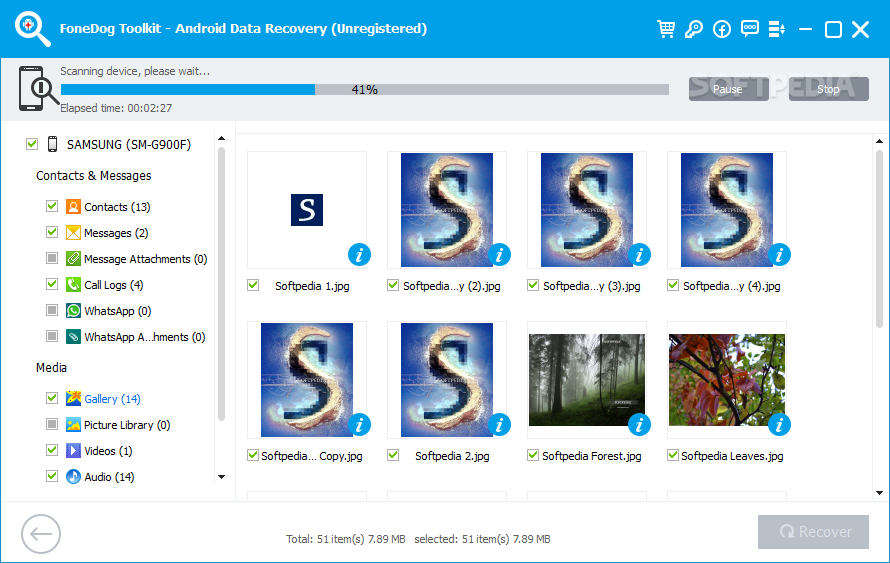
Task: Show info for Softpedia...y (4).jpg
Action: (779, 255)
